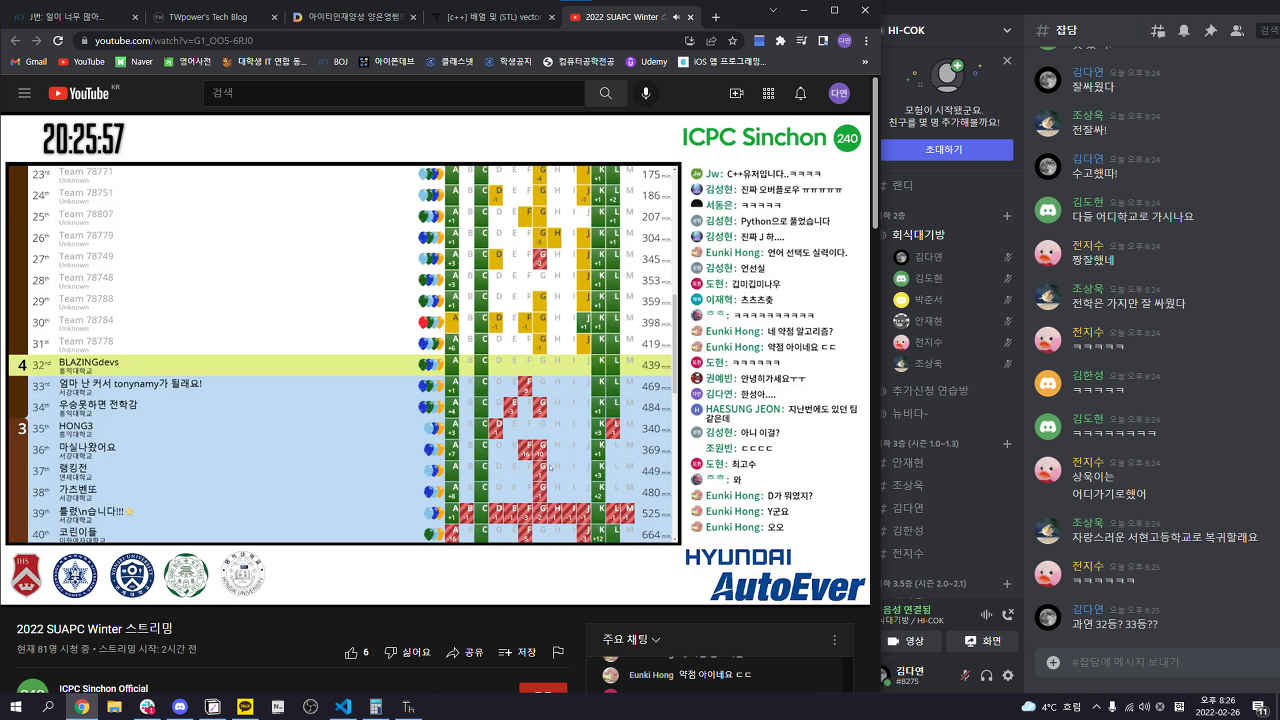Image resolution: width=1280 pixels, height=720 pixels.
Task: Open Discord from the taskbar
Action: click(180, 707)
